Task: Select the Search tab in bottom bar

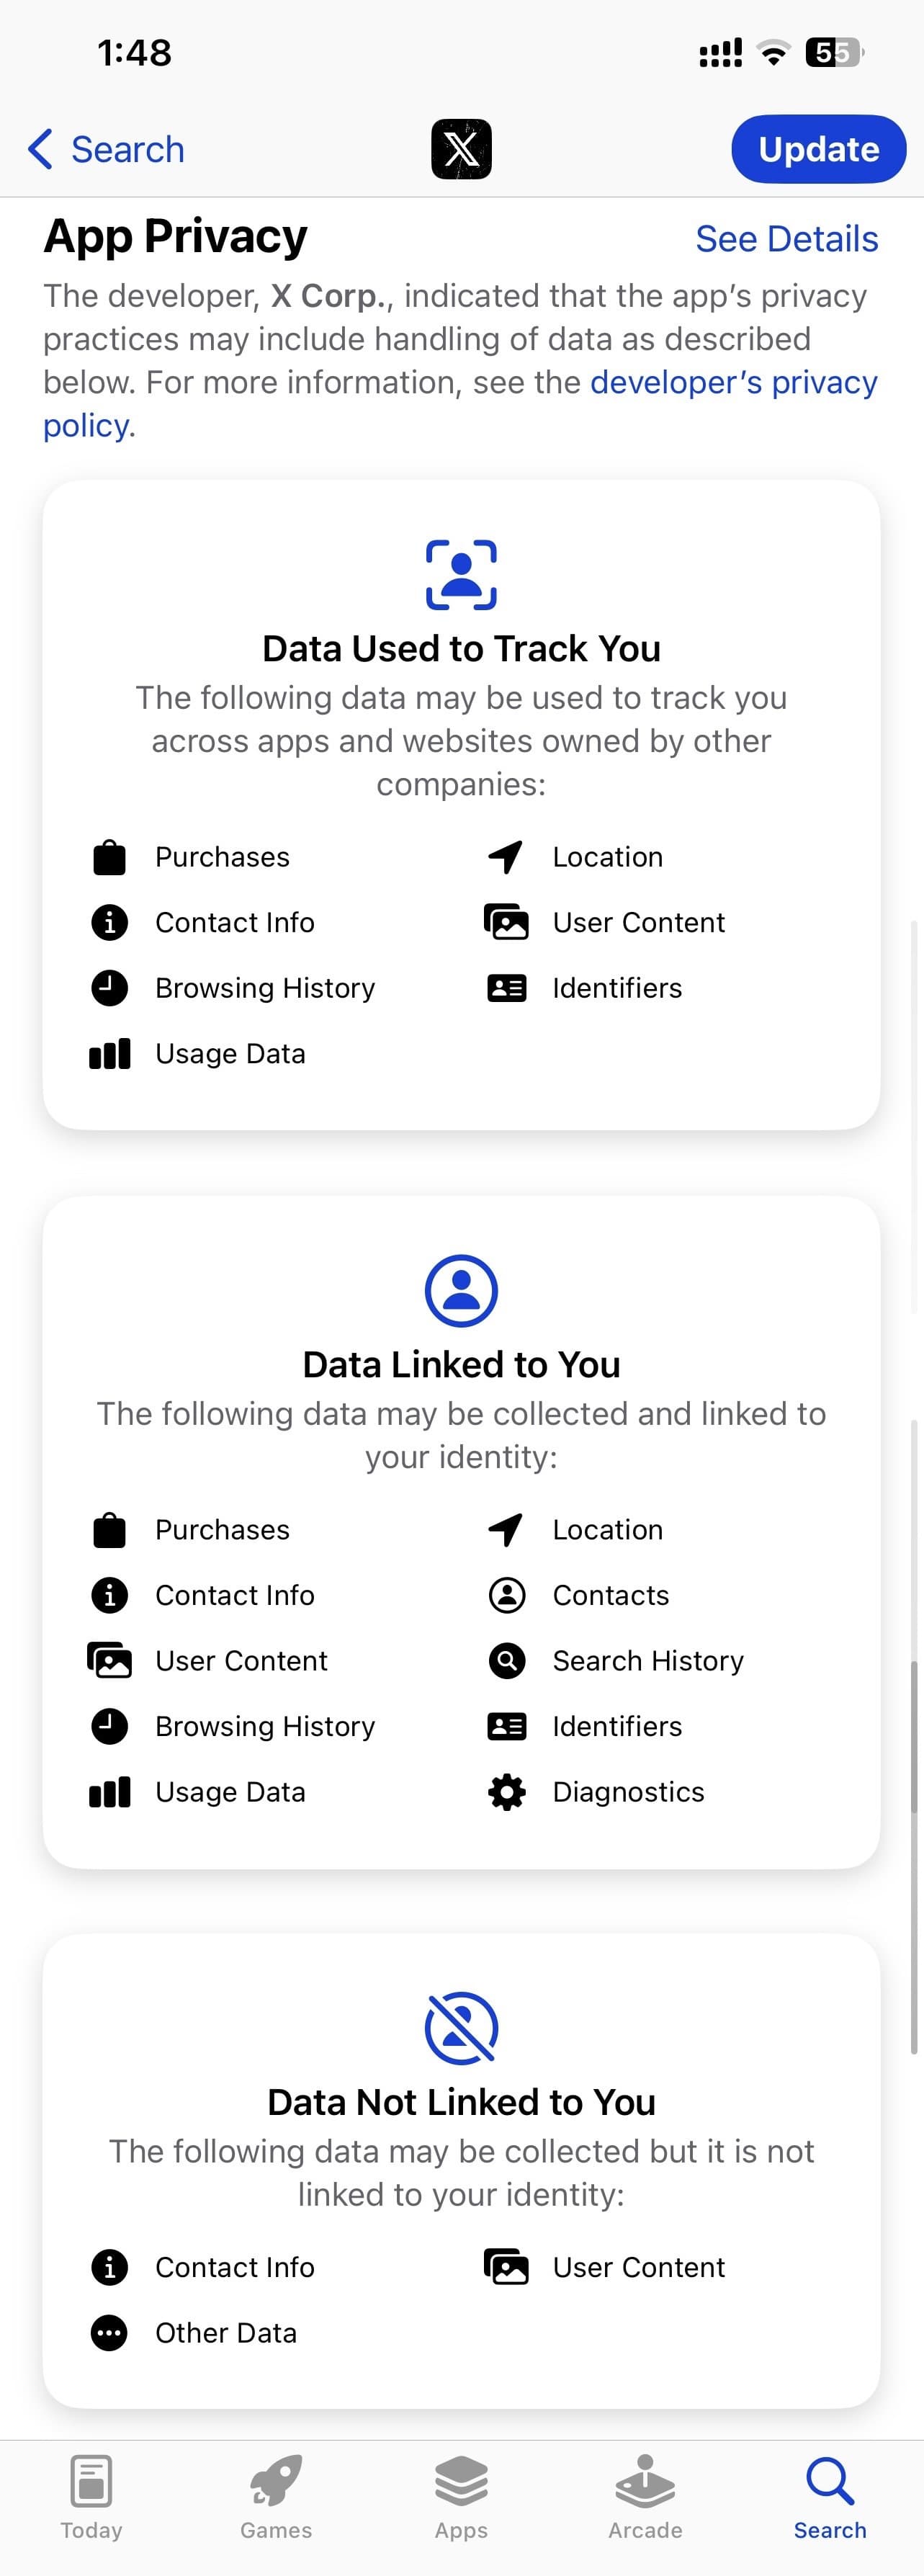Action: [830, 2497]
